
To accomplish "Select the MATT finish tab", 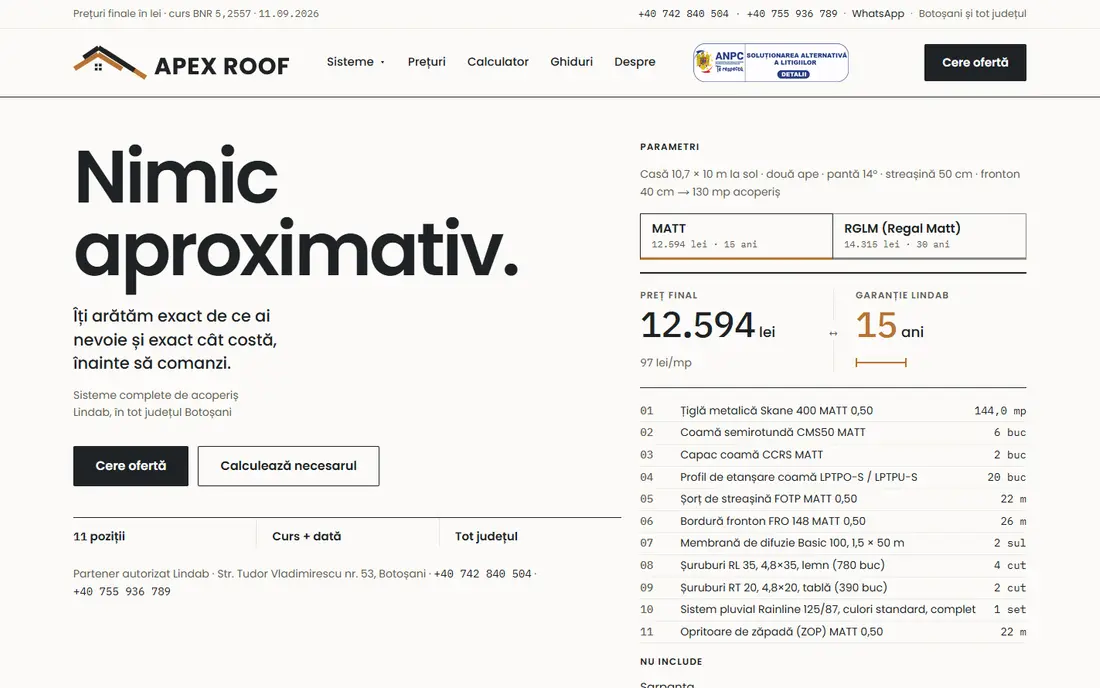I will (736, 236).
